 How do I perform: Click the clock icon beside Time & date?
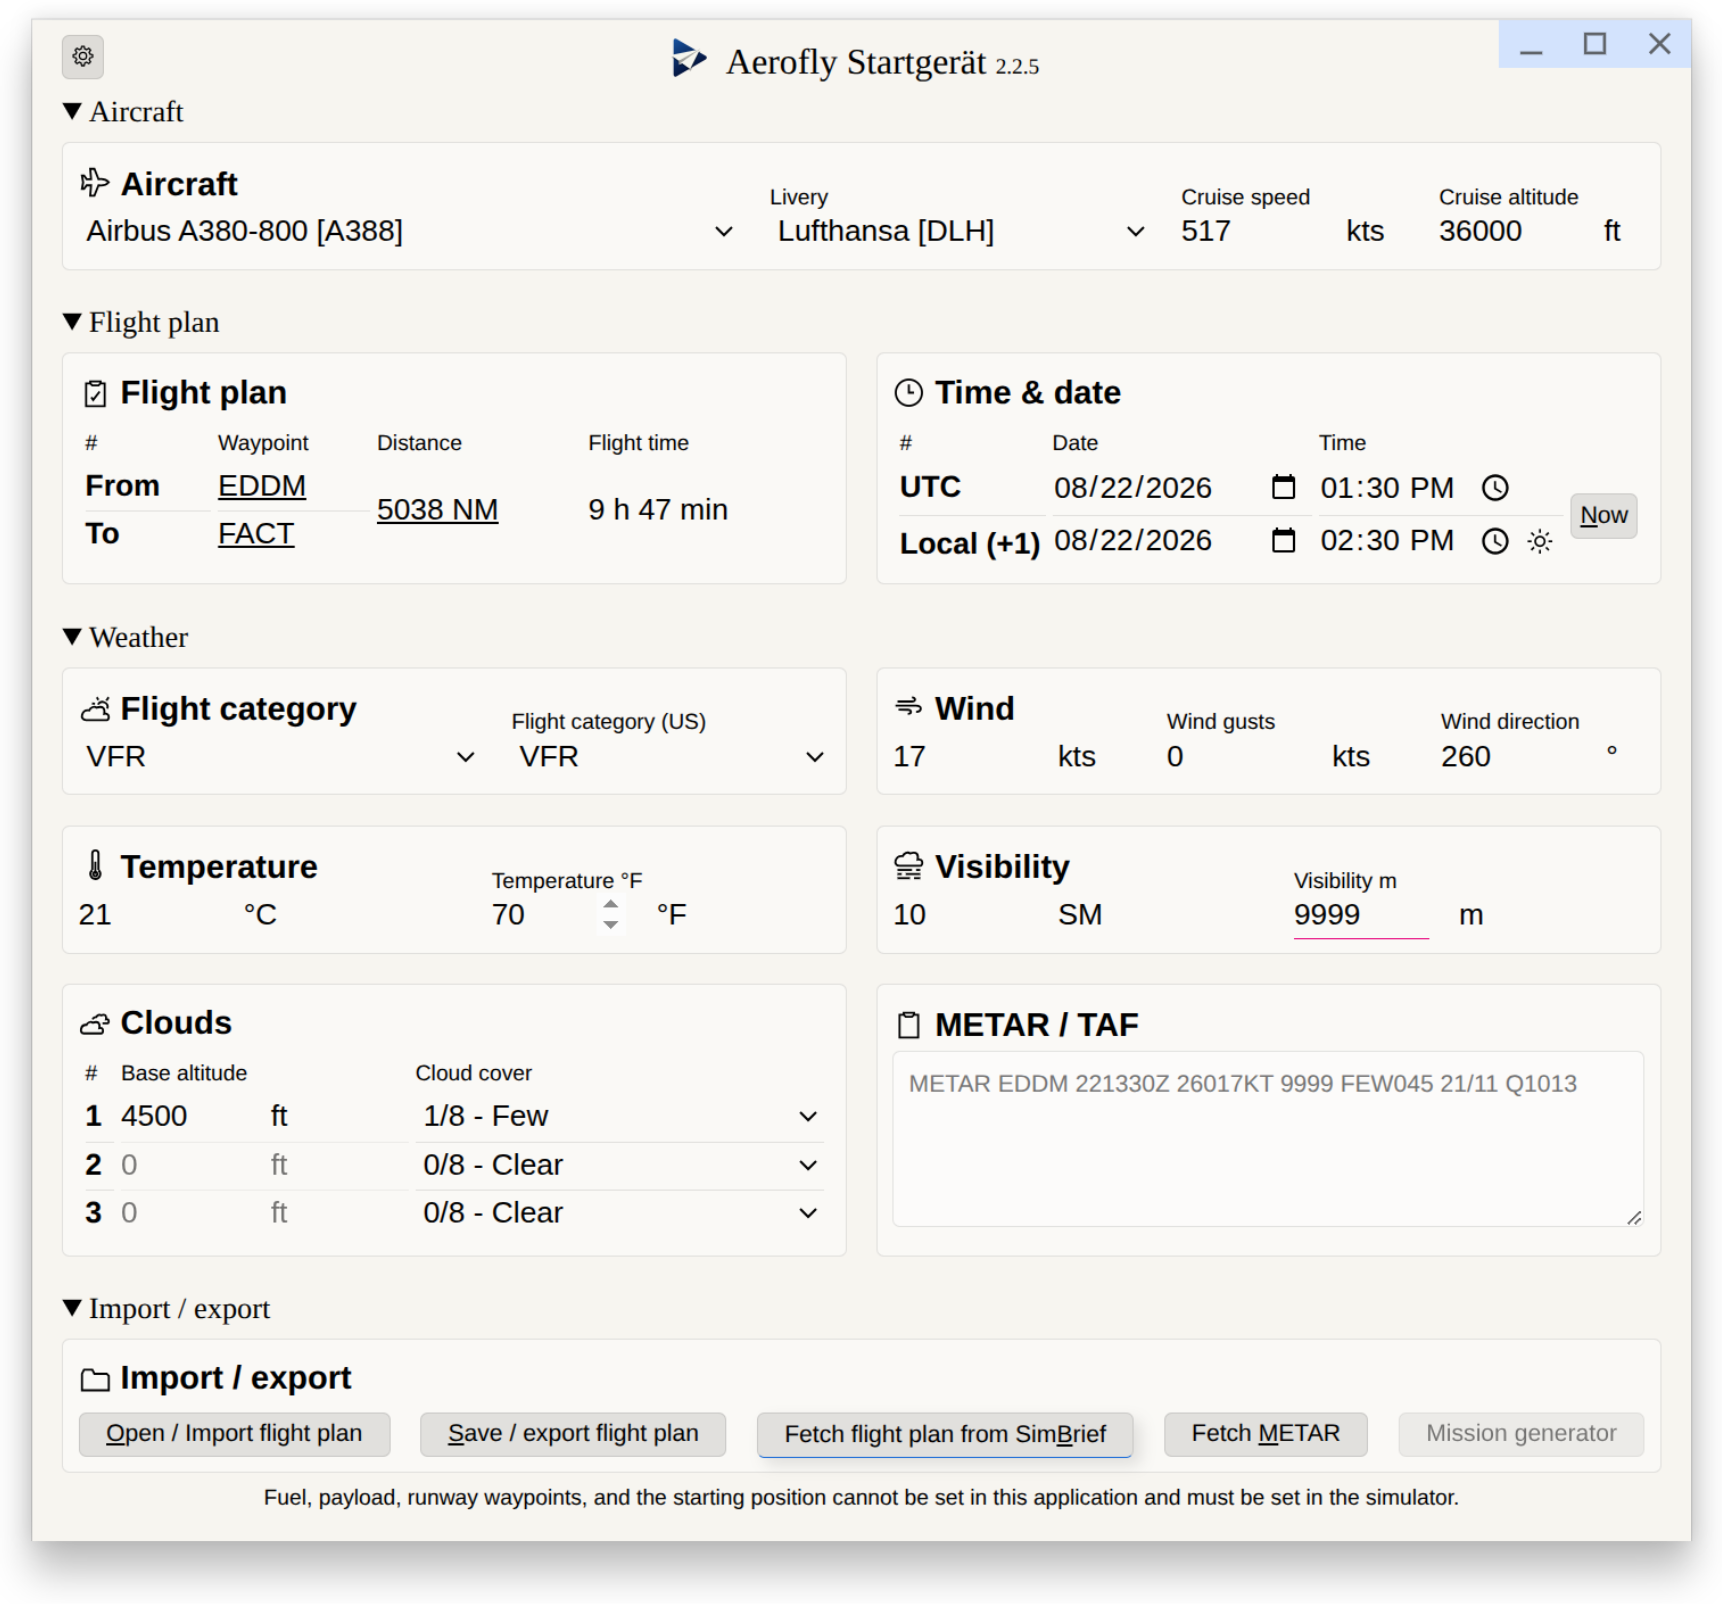[908, 393]
